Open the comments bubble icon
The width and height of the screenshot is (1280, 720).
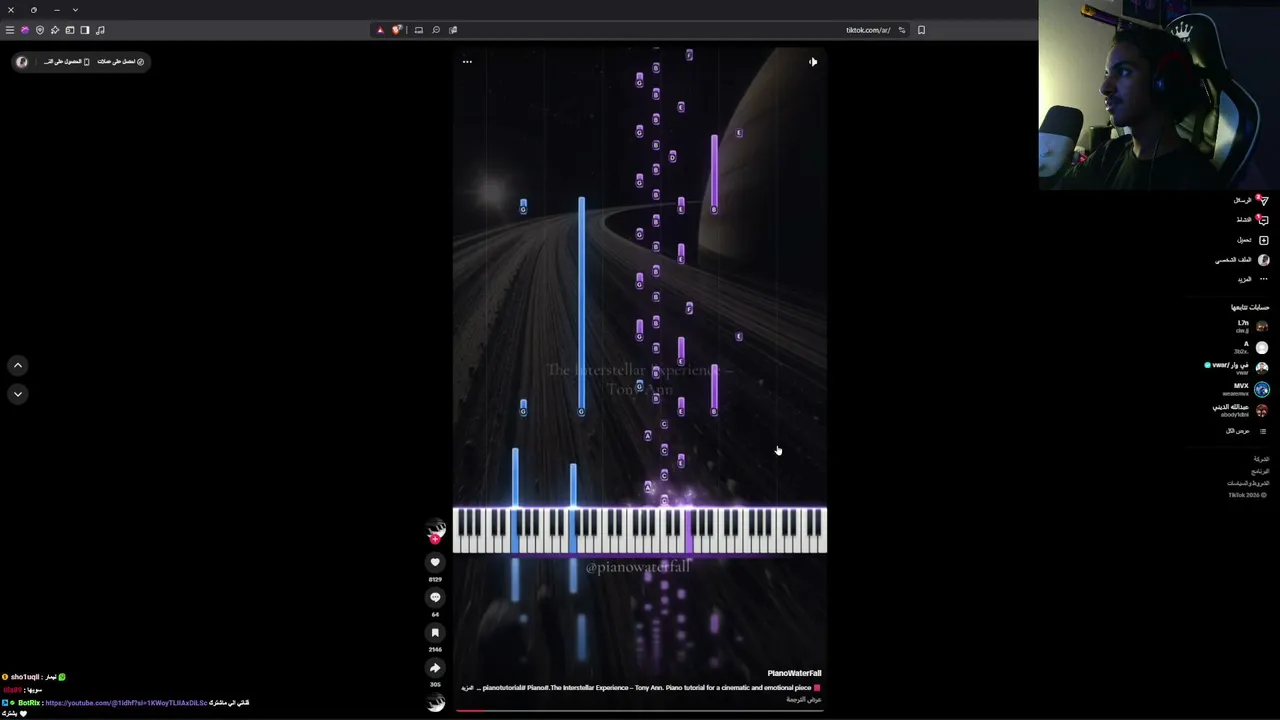(435, 597)
